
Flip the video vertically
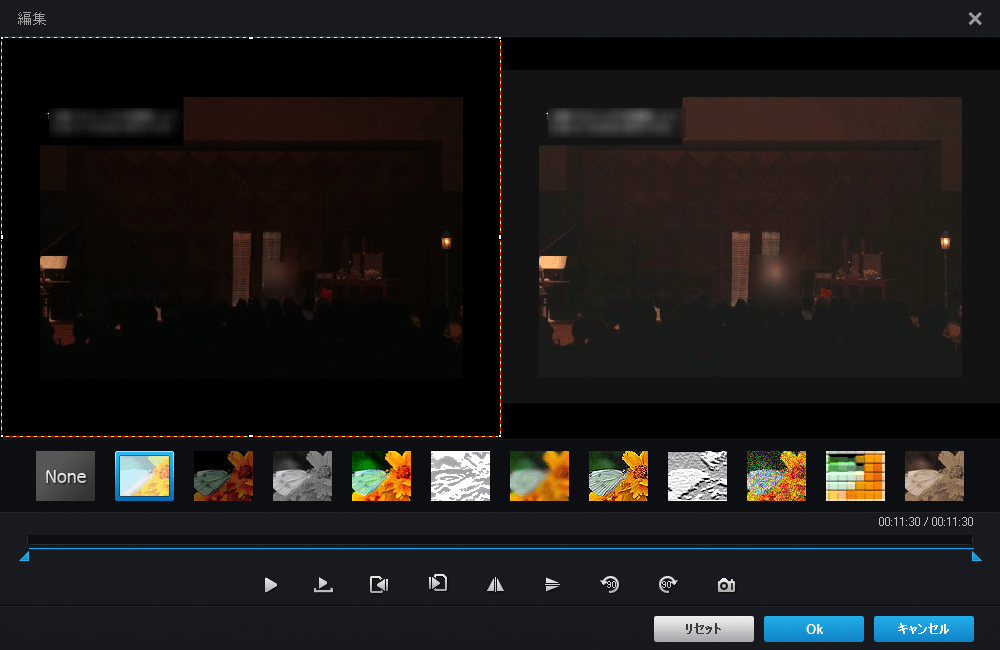tap(552, 585)
